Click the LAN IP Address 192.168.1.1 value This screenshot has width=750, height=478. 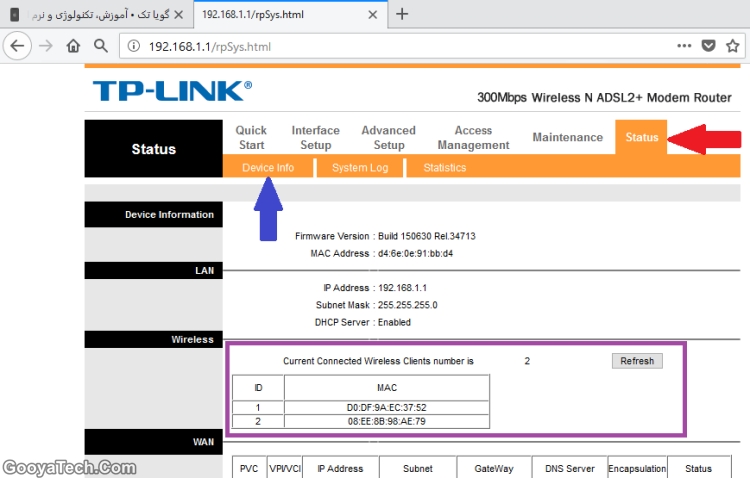point(402,288)
